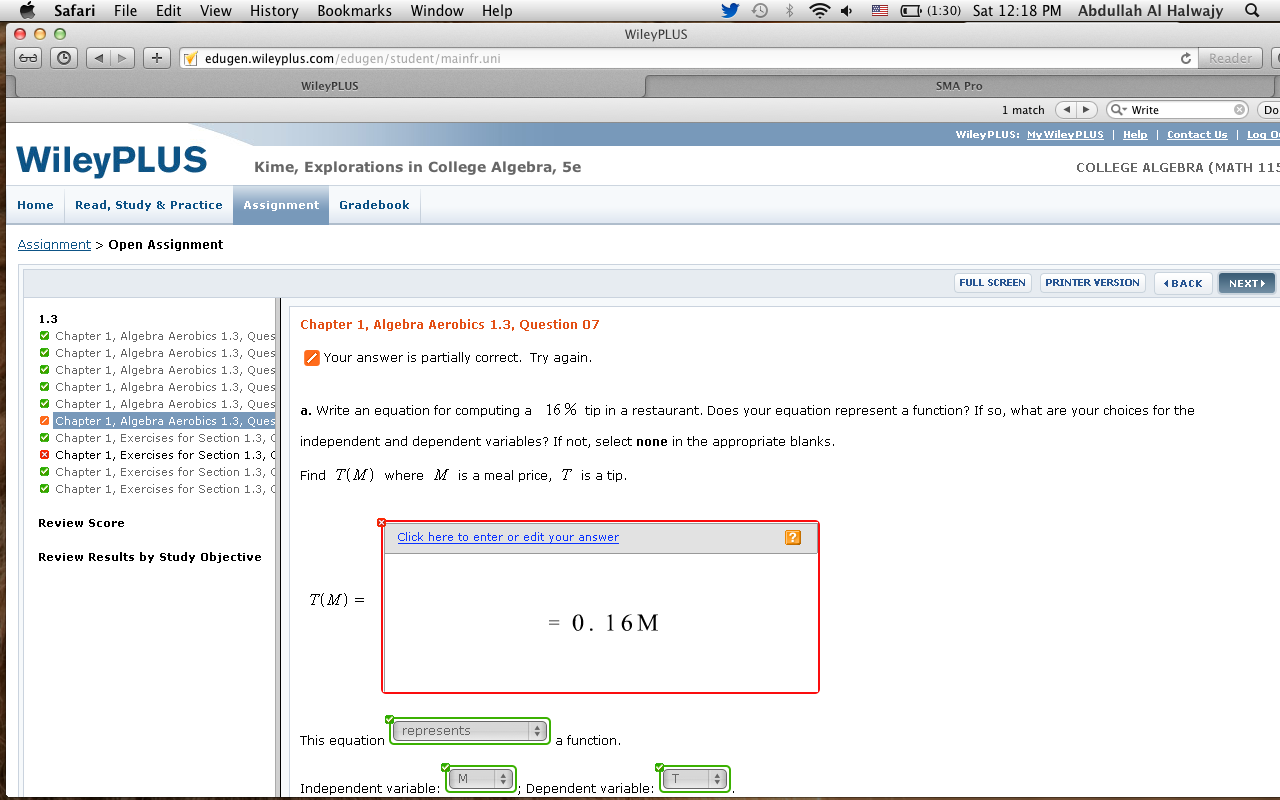Go forward with Safari's forward arrow
Image resolution: width=1280 pixels, height=800 pixels.
[122, 58]
